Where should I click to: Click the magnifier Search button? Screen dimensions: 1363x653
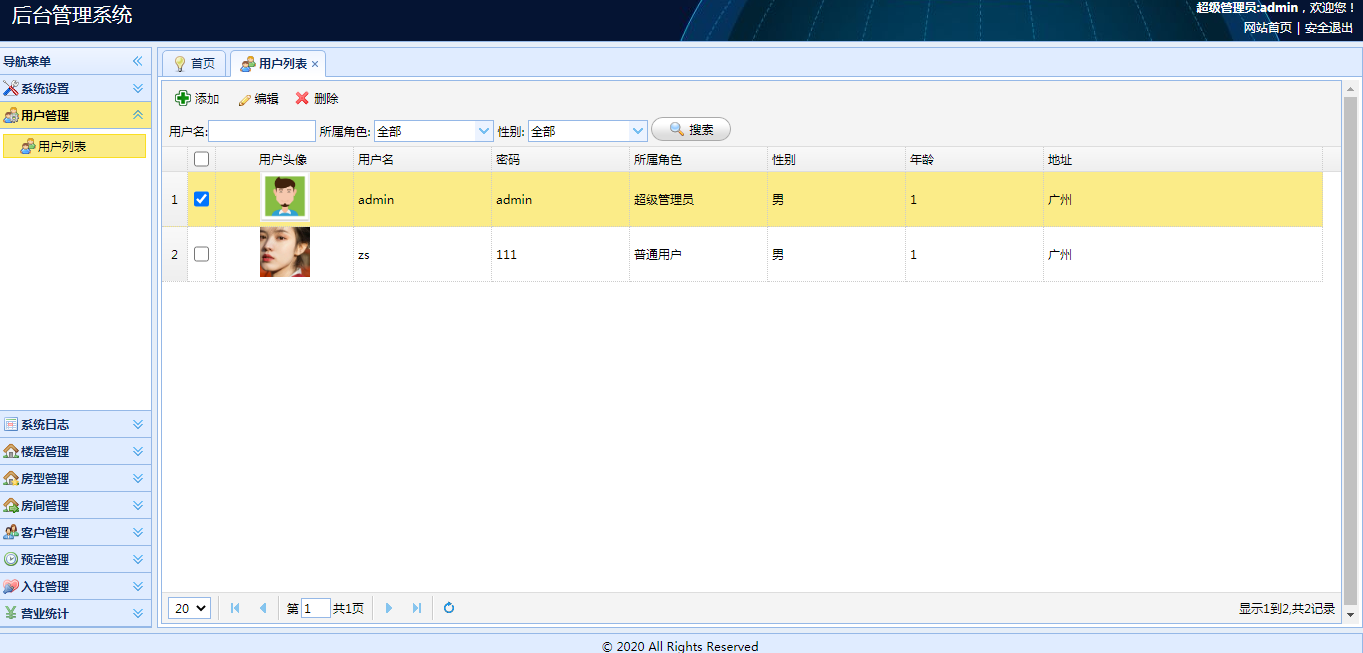pyautogui.click(x=691, y=130)
